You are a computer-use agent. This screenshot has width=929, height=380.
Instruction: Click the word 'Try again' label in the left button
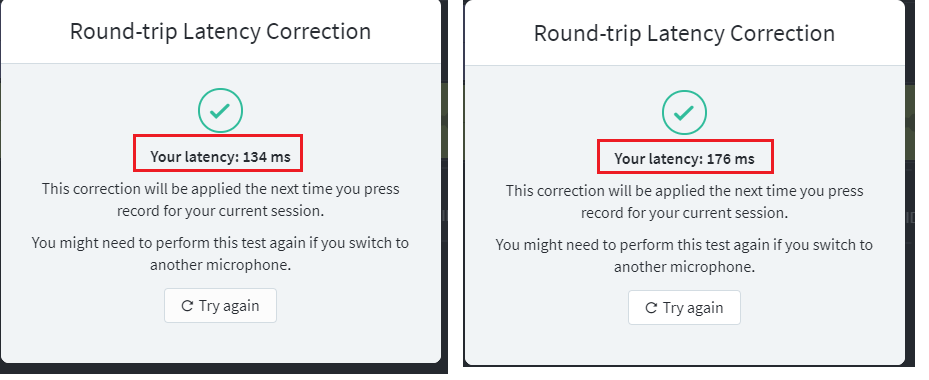pyautogui.click(x=229, y=305)
